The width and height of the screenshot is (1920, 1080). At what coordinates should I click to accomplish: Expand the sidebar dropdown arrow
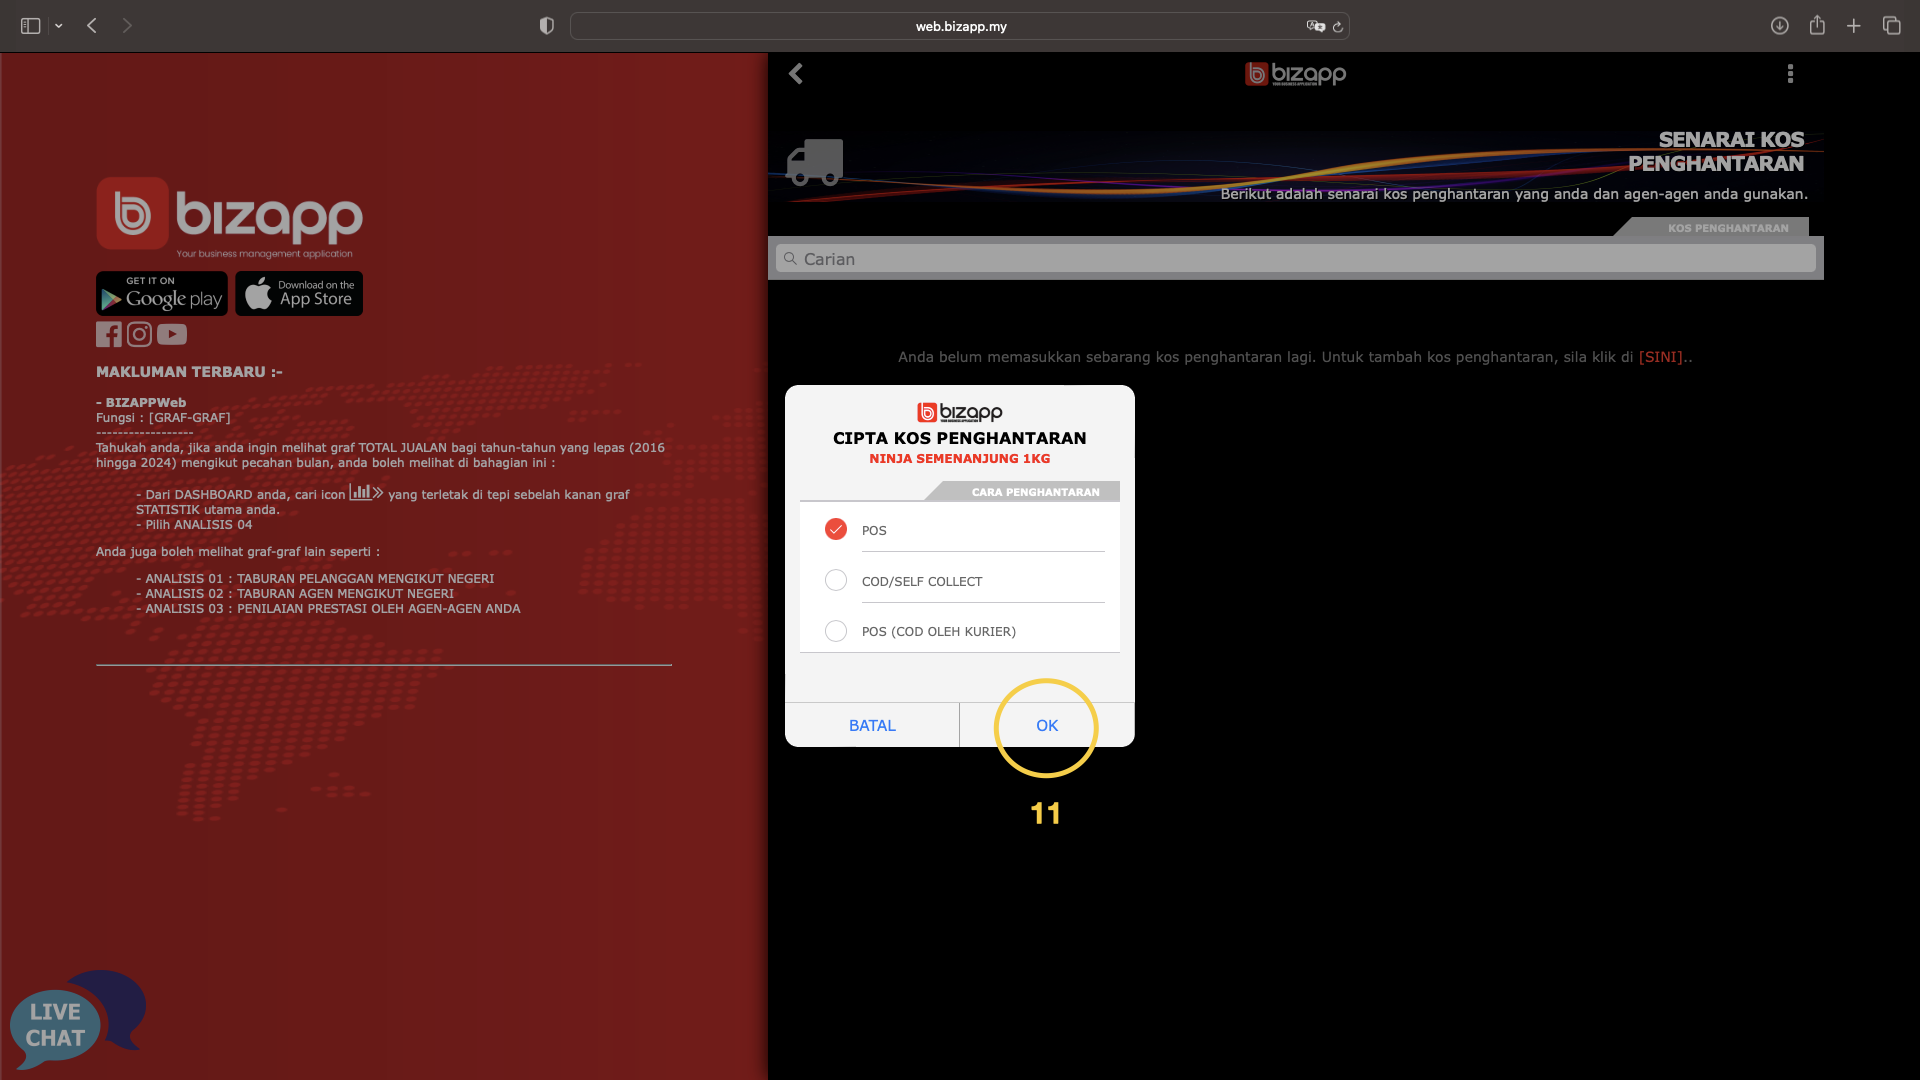[59, 26]
